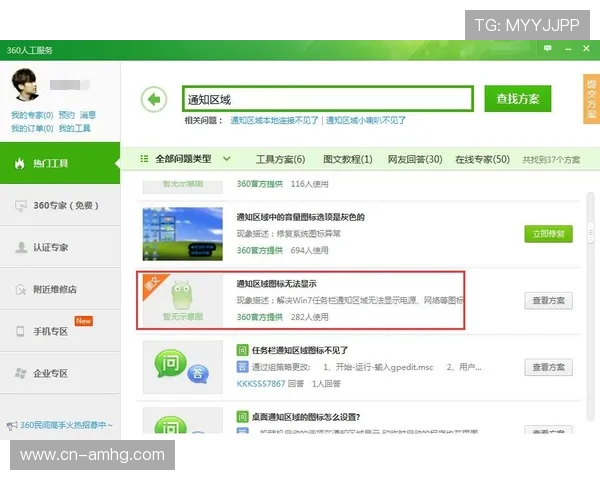
Task: Click the person icon beside 认证专家
Action: tap(21, 247)
